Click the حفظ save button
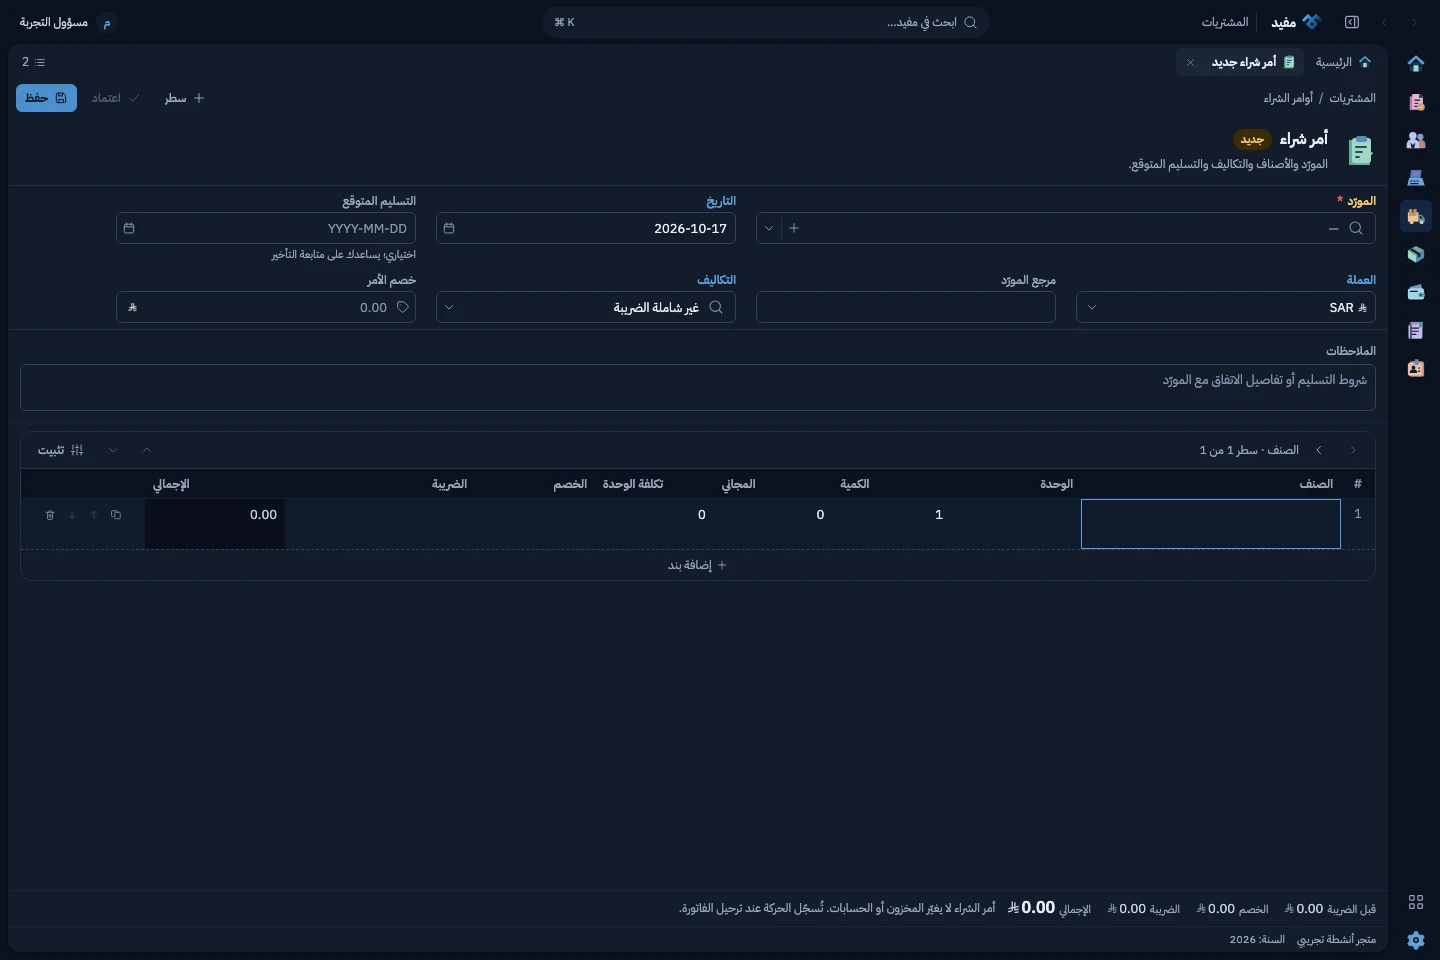1440x960 pixels. (46, 98)
